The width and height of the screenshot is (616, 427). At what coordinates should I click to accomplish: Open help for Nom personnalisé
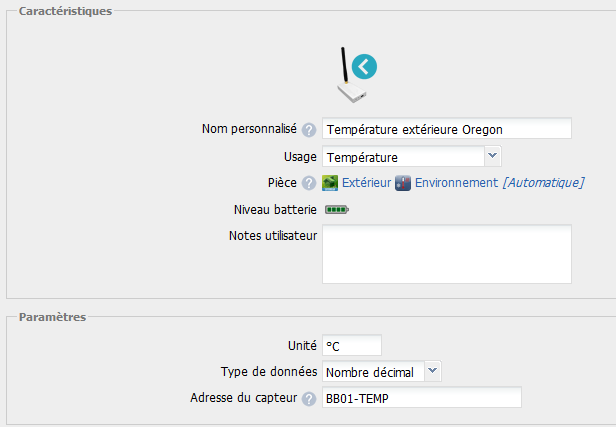tap(309, 129)
